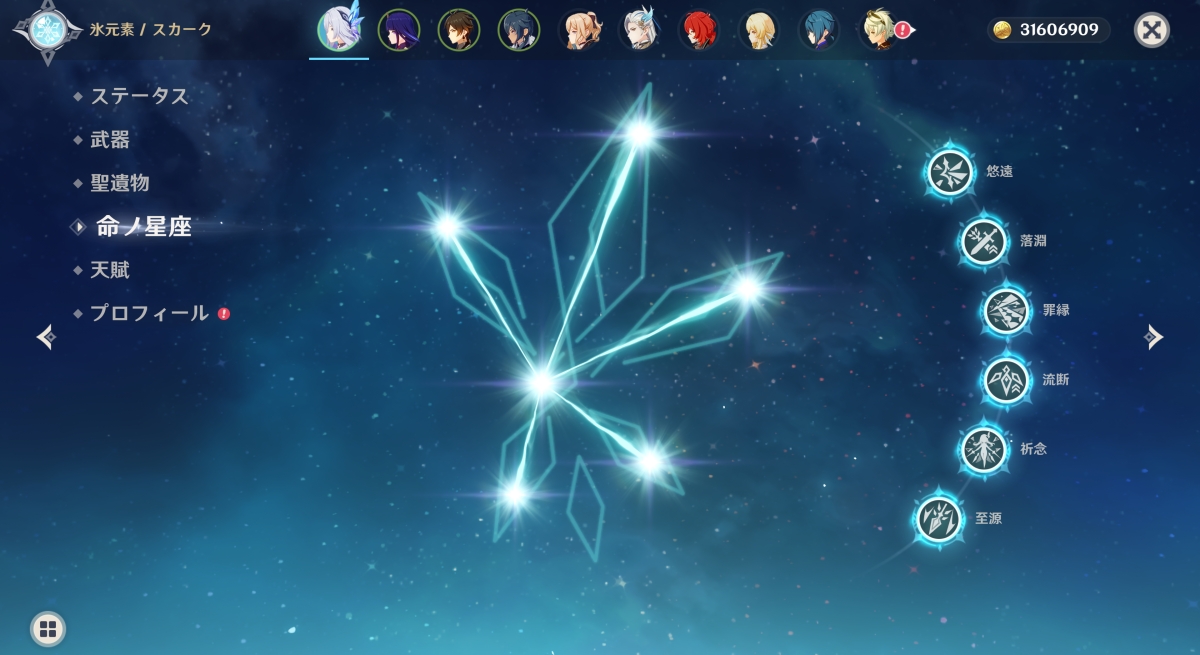Image resolution: width=1200 pixels, height=655 pixels.
Task: Select the 命ノ星座 menu entry
Action: click(143, 227)
